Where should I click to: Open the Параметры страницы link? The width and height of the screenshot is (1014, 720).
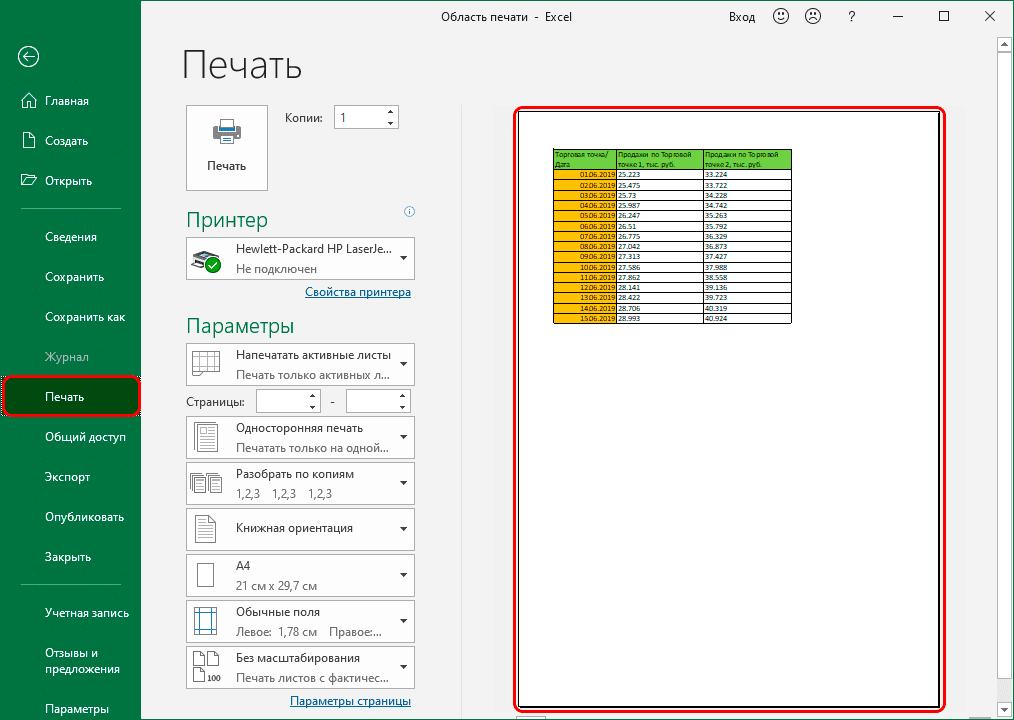tap(350, 701)
